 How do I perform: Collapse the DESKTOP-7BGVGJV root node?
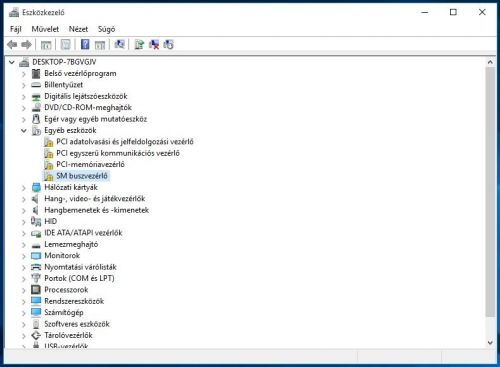point(12,62)
